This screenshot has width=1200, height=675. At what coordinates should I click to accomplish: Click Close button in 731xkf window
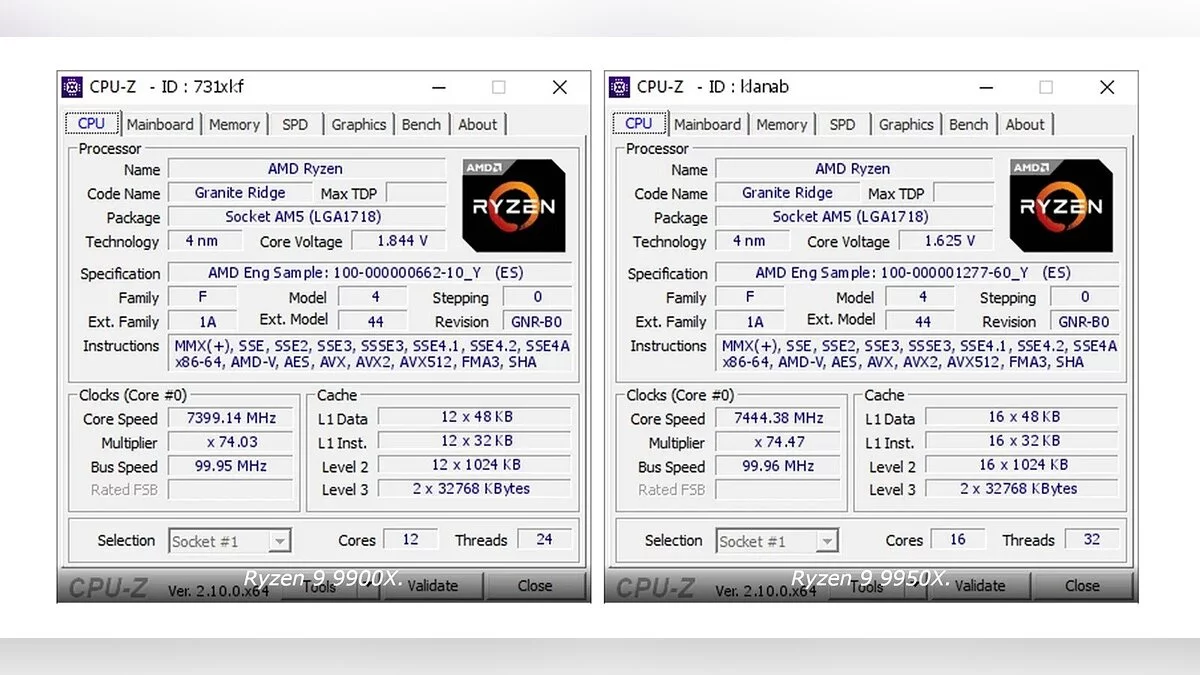point(535,586)
